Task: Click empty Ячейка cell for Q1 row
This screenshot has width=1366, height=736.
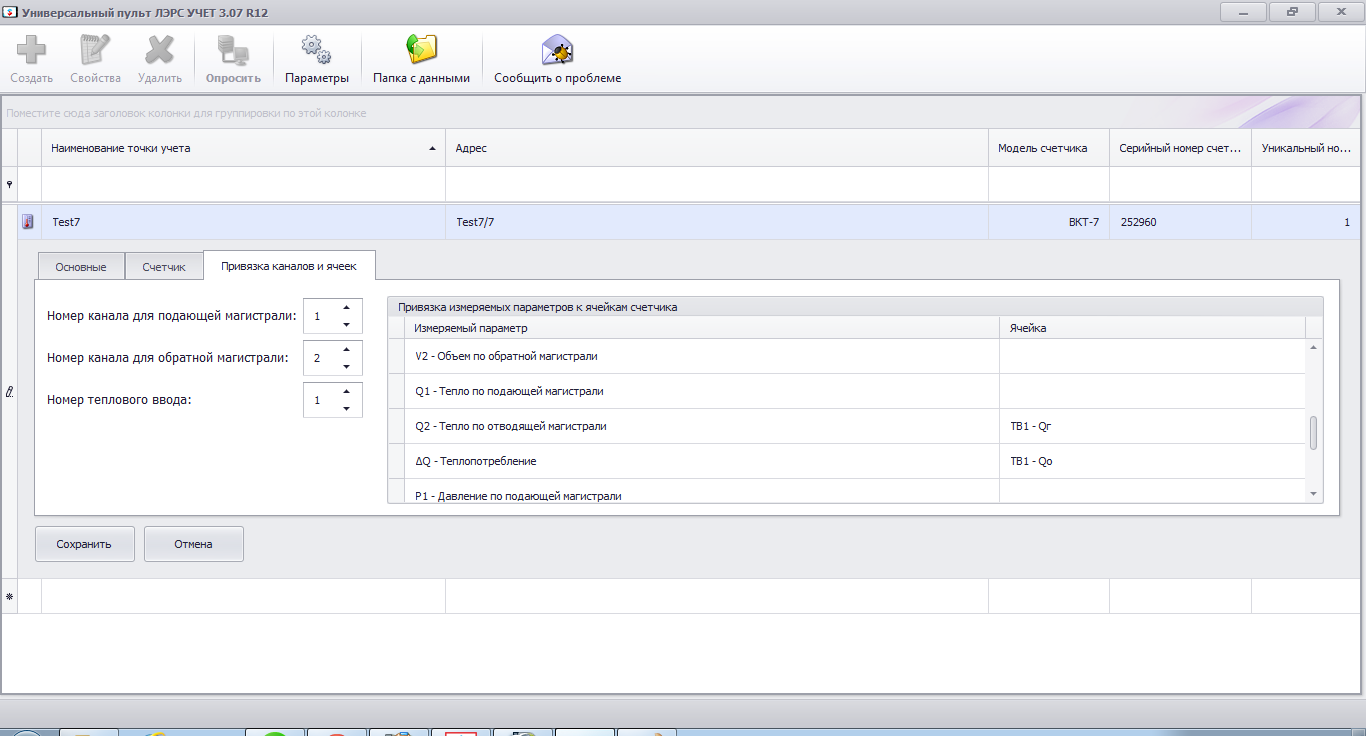Action: pos(1152,391)
